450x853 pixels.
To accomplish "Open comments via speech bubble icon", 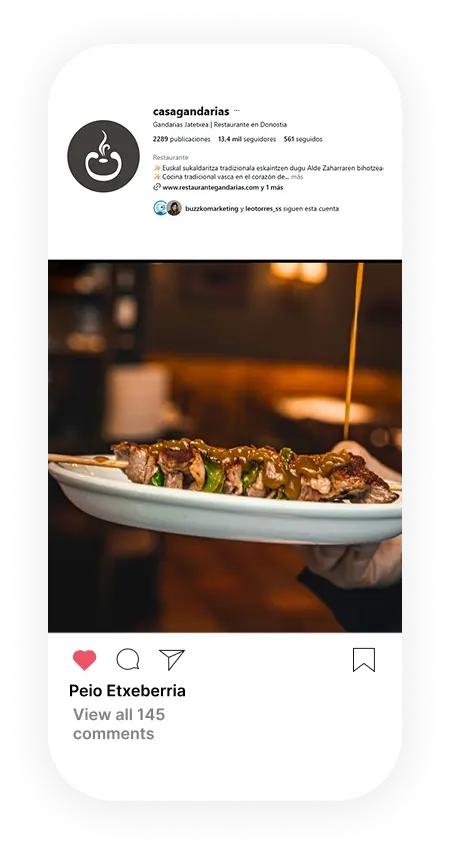I will pyautogui.click(x=128, y=659).
